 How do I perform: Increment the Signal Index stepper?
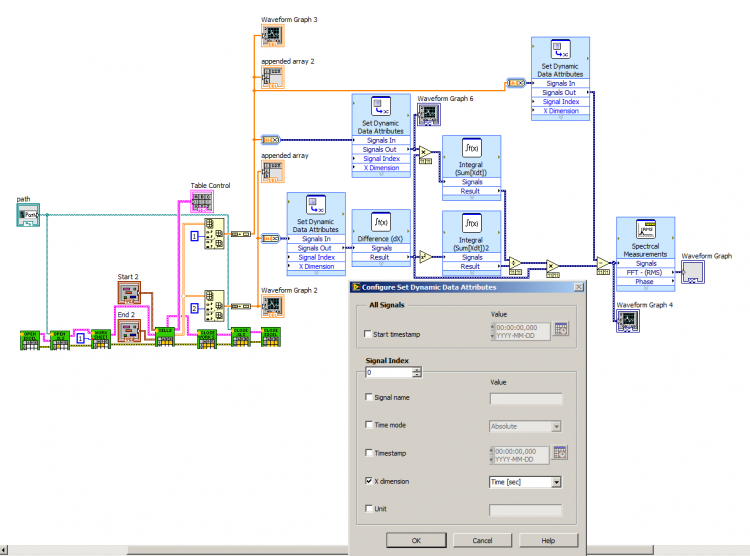pyautogui.click(x=417, y=370)
